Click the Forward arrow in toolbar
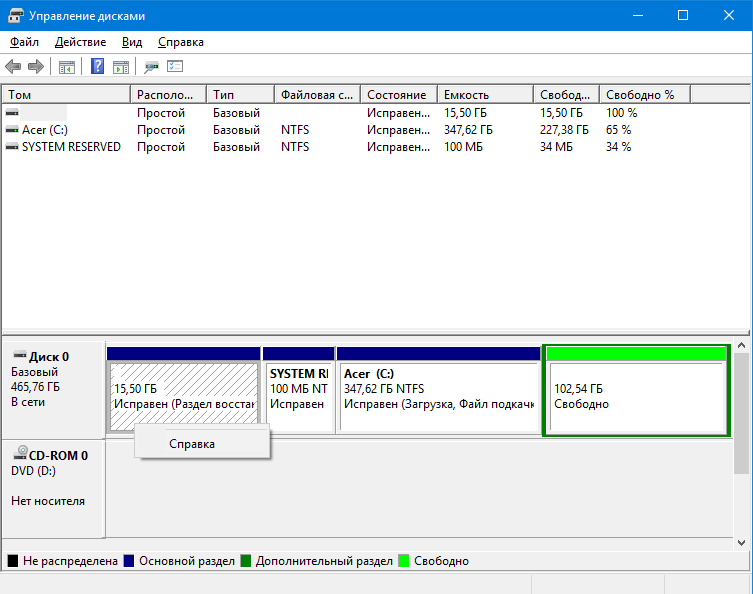 click(x=36, y=66)
